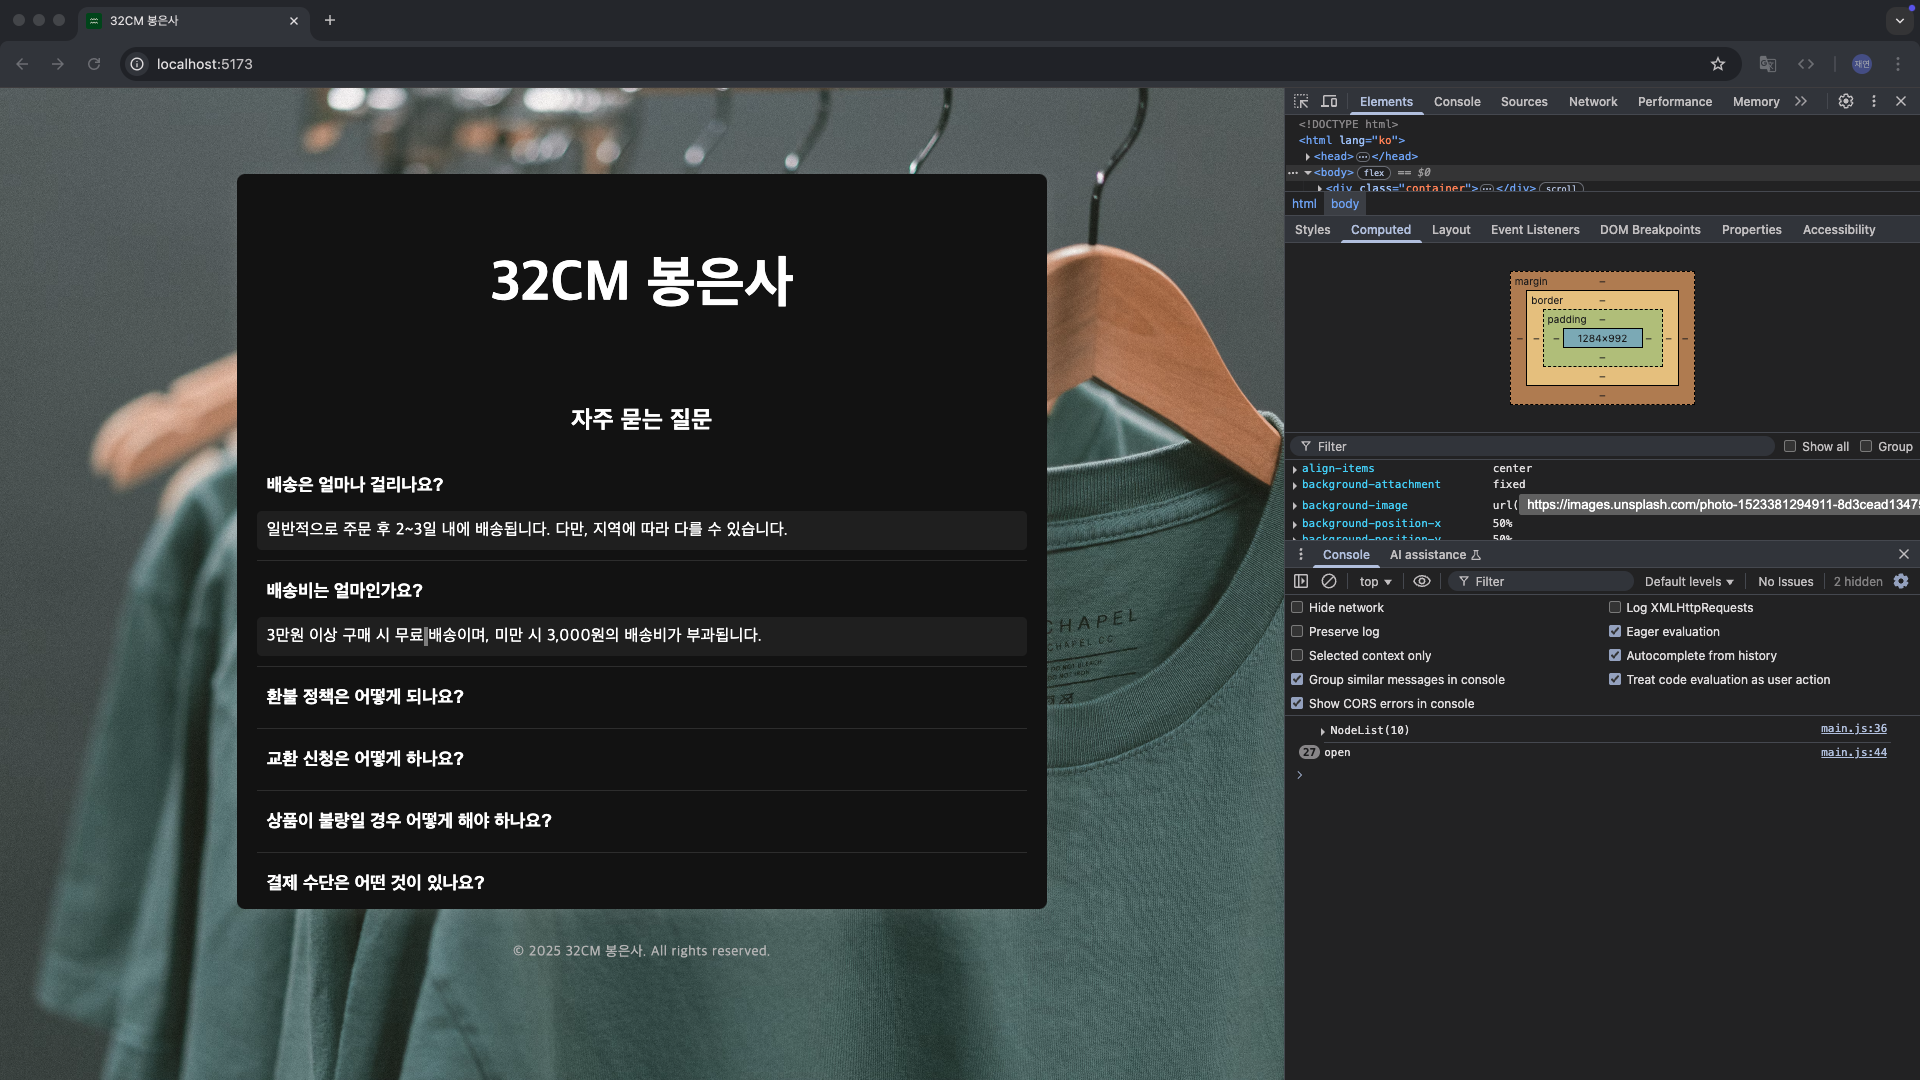Expand the background-attachment property
The width and height of the screenshot is (1920, 1080).
[1295, 485]
